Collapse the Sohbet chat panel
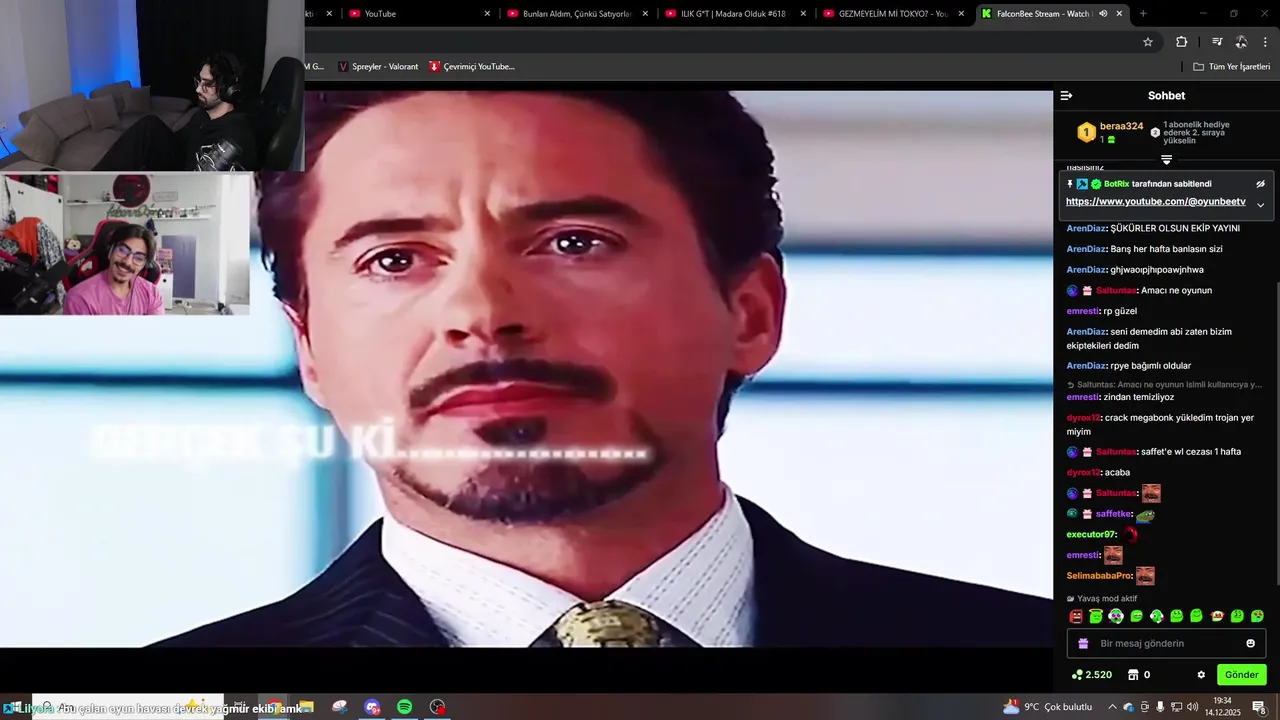 1066,96
